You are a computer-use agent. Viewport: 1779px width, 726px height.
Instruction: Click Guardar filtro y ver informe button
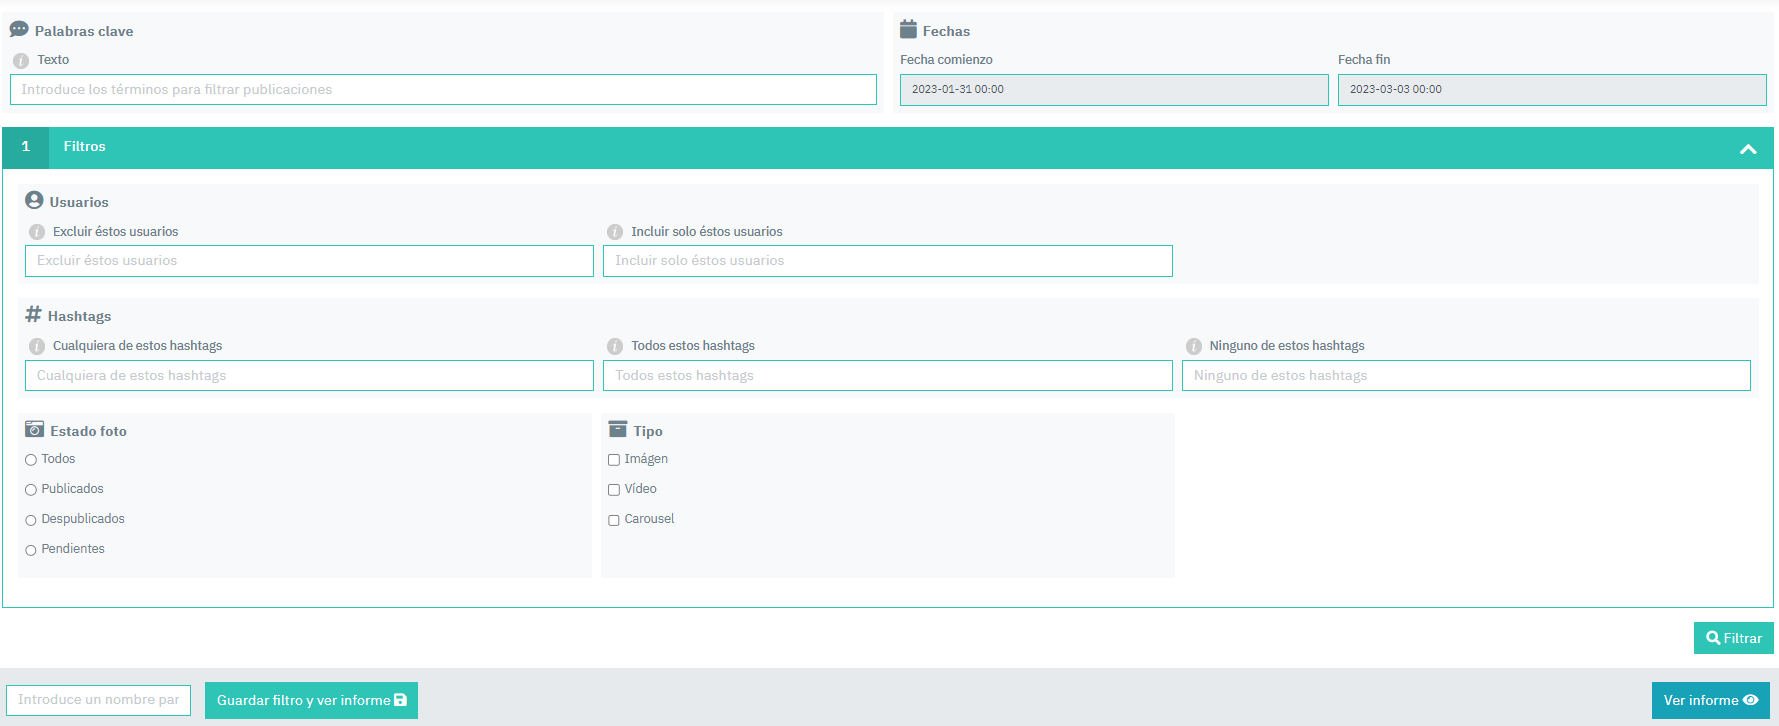click(x=311, y=700)
